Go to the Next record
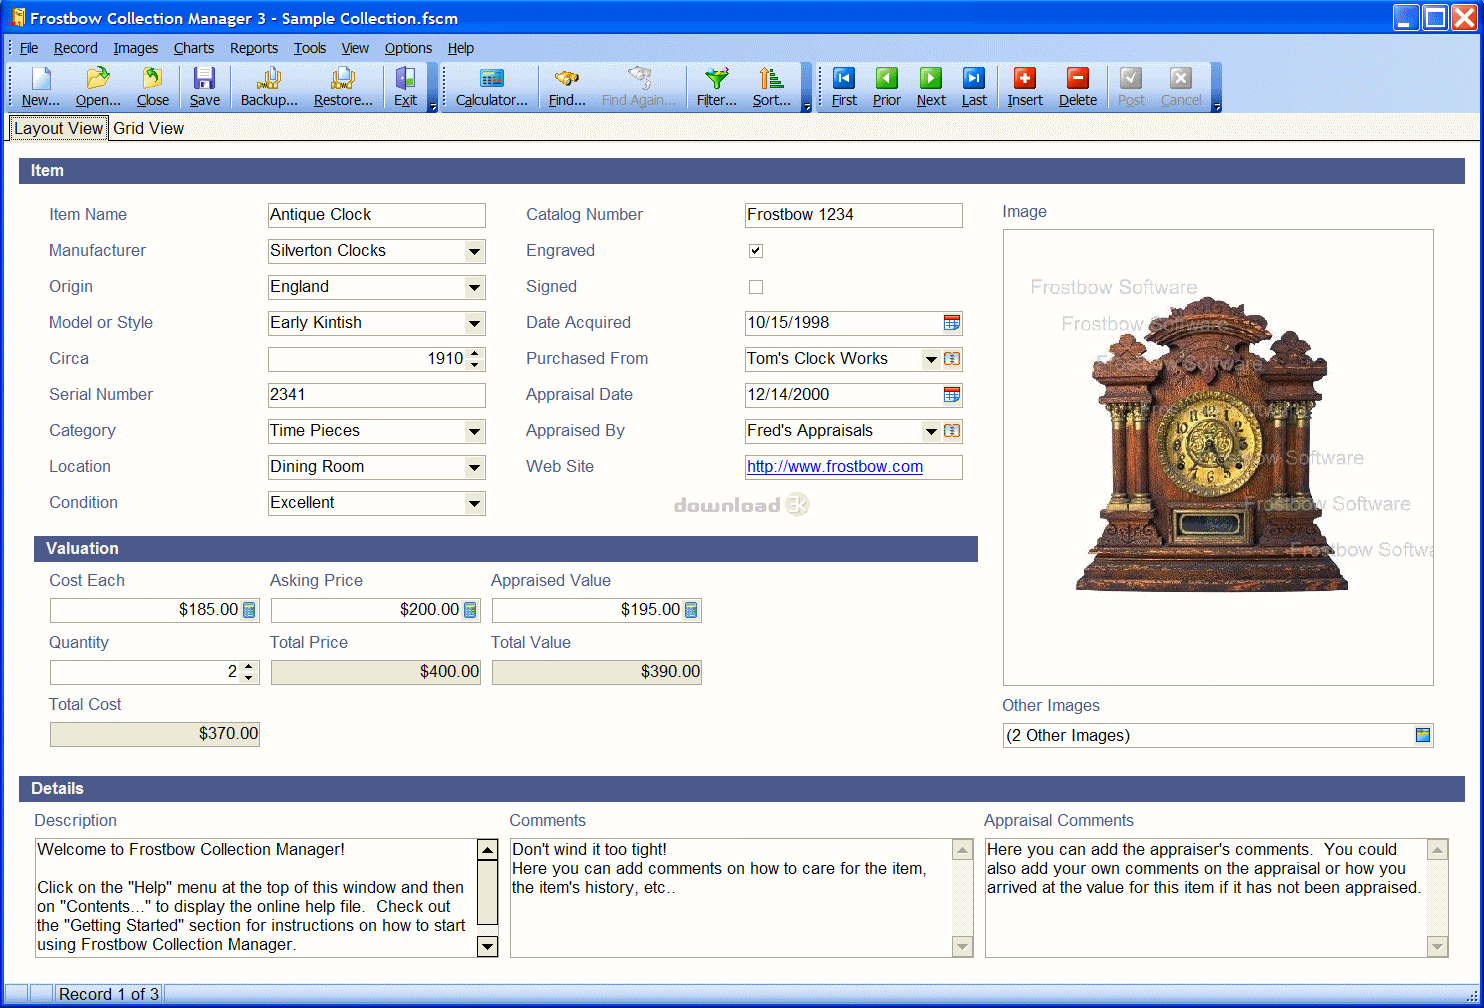 click(931, 87)
